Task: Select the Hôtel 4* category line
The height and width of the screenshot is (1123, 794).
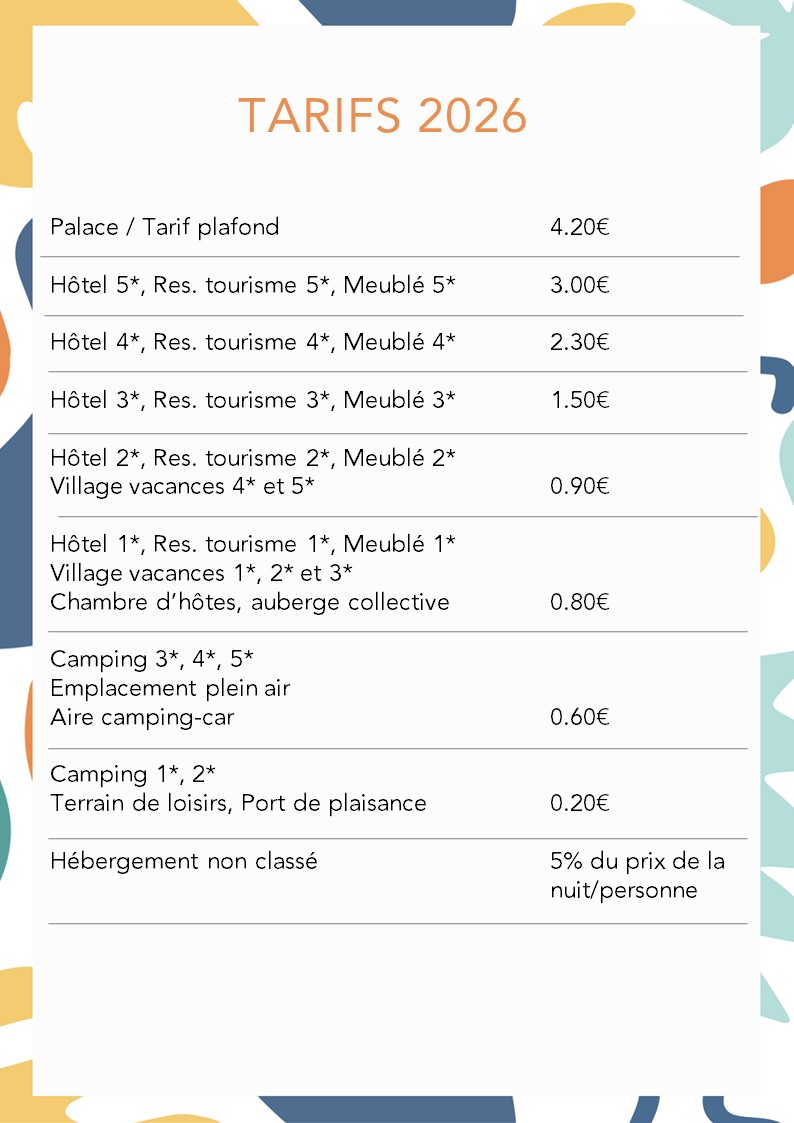Action: [253, 342]
